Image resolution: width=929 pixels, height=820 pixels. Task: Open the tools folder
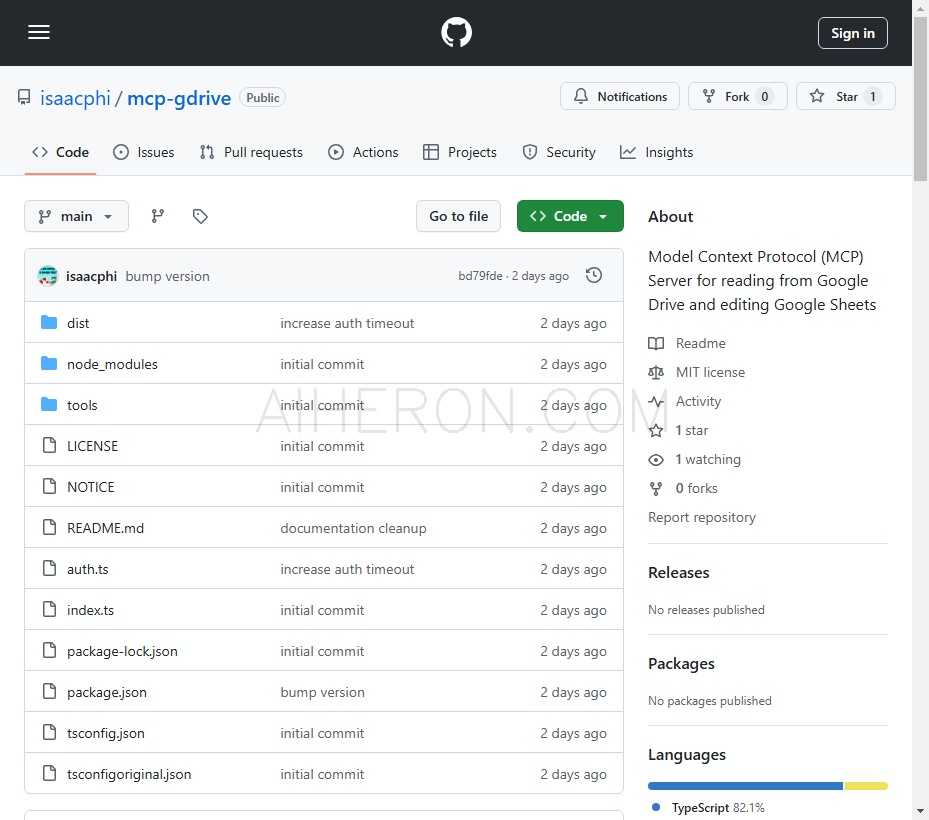click(82, 405)
